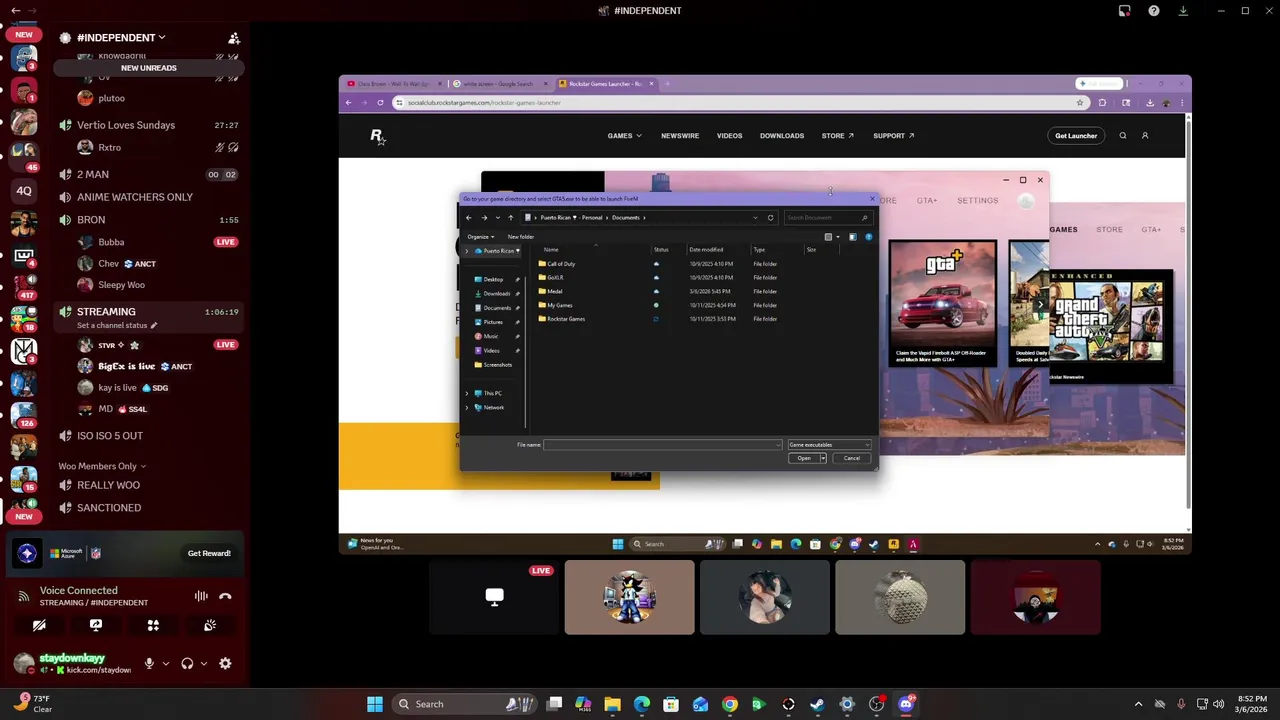
Task: Open the staydownkayy user profile
Action: 72,663
